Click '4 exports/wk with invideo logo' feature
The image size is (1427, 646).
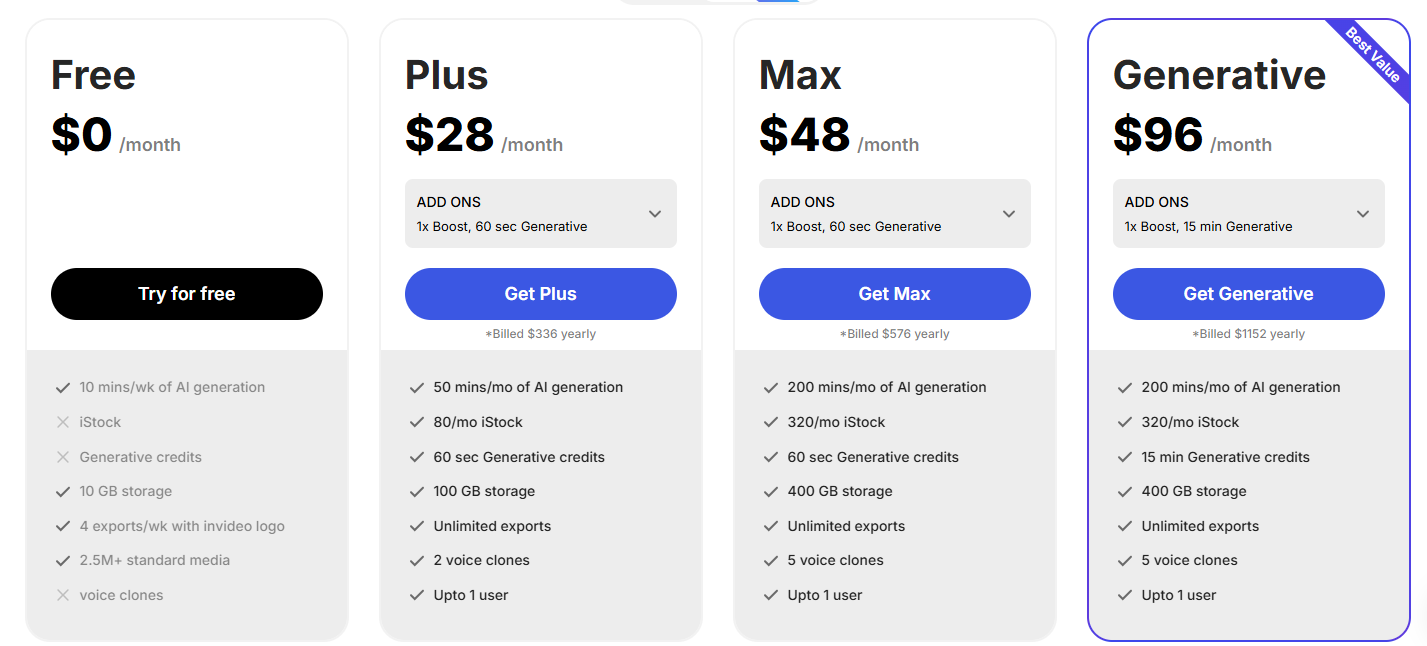coord(182,526)
